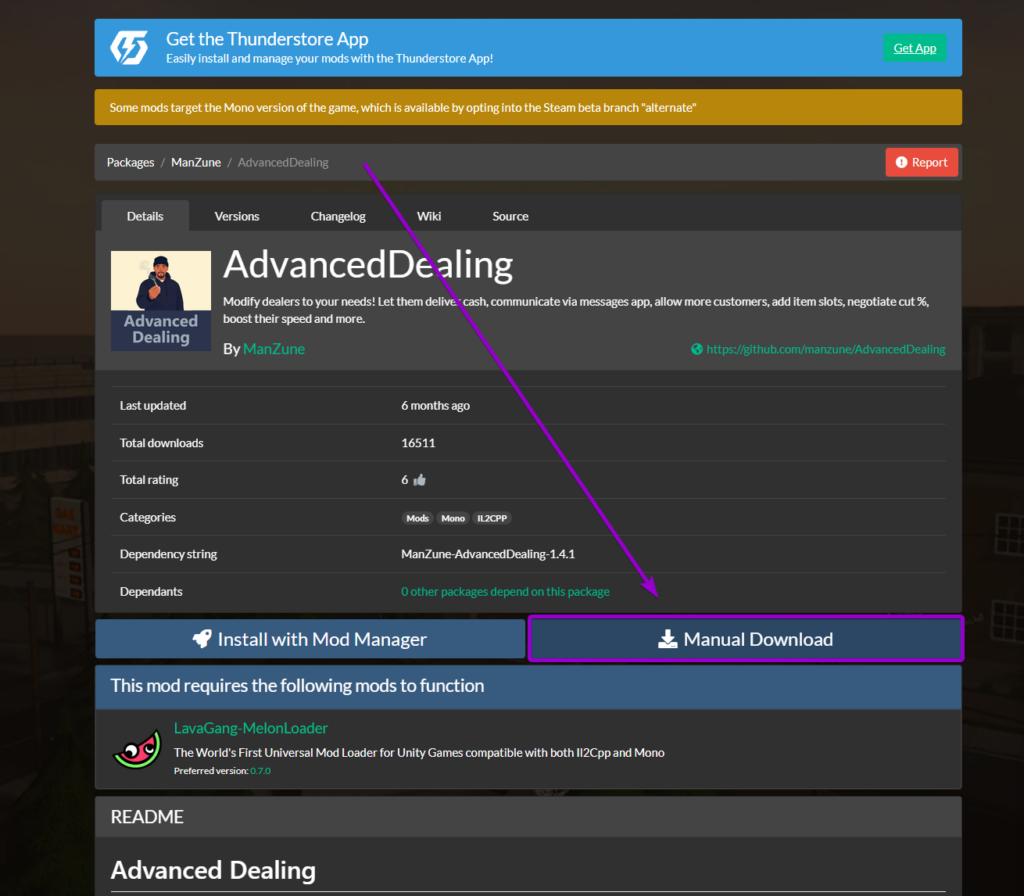Open the GitHub AdvancedDealing repository link
The height and width of the screenshot is (896, 1024).
(825, 349)
